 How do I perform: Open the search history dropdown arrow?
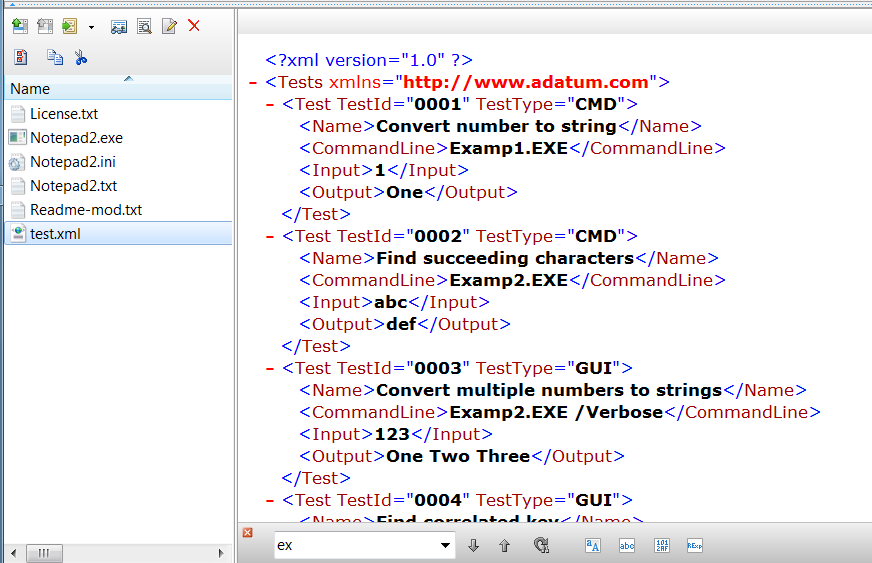coord(445,545)
